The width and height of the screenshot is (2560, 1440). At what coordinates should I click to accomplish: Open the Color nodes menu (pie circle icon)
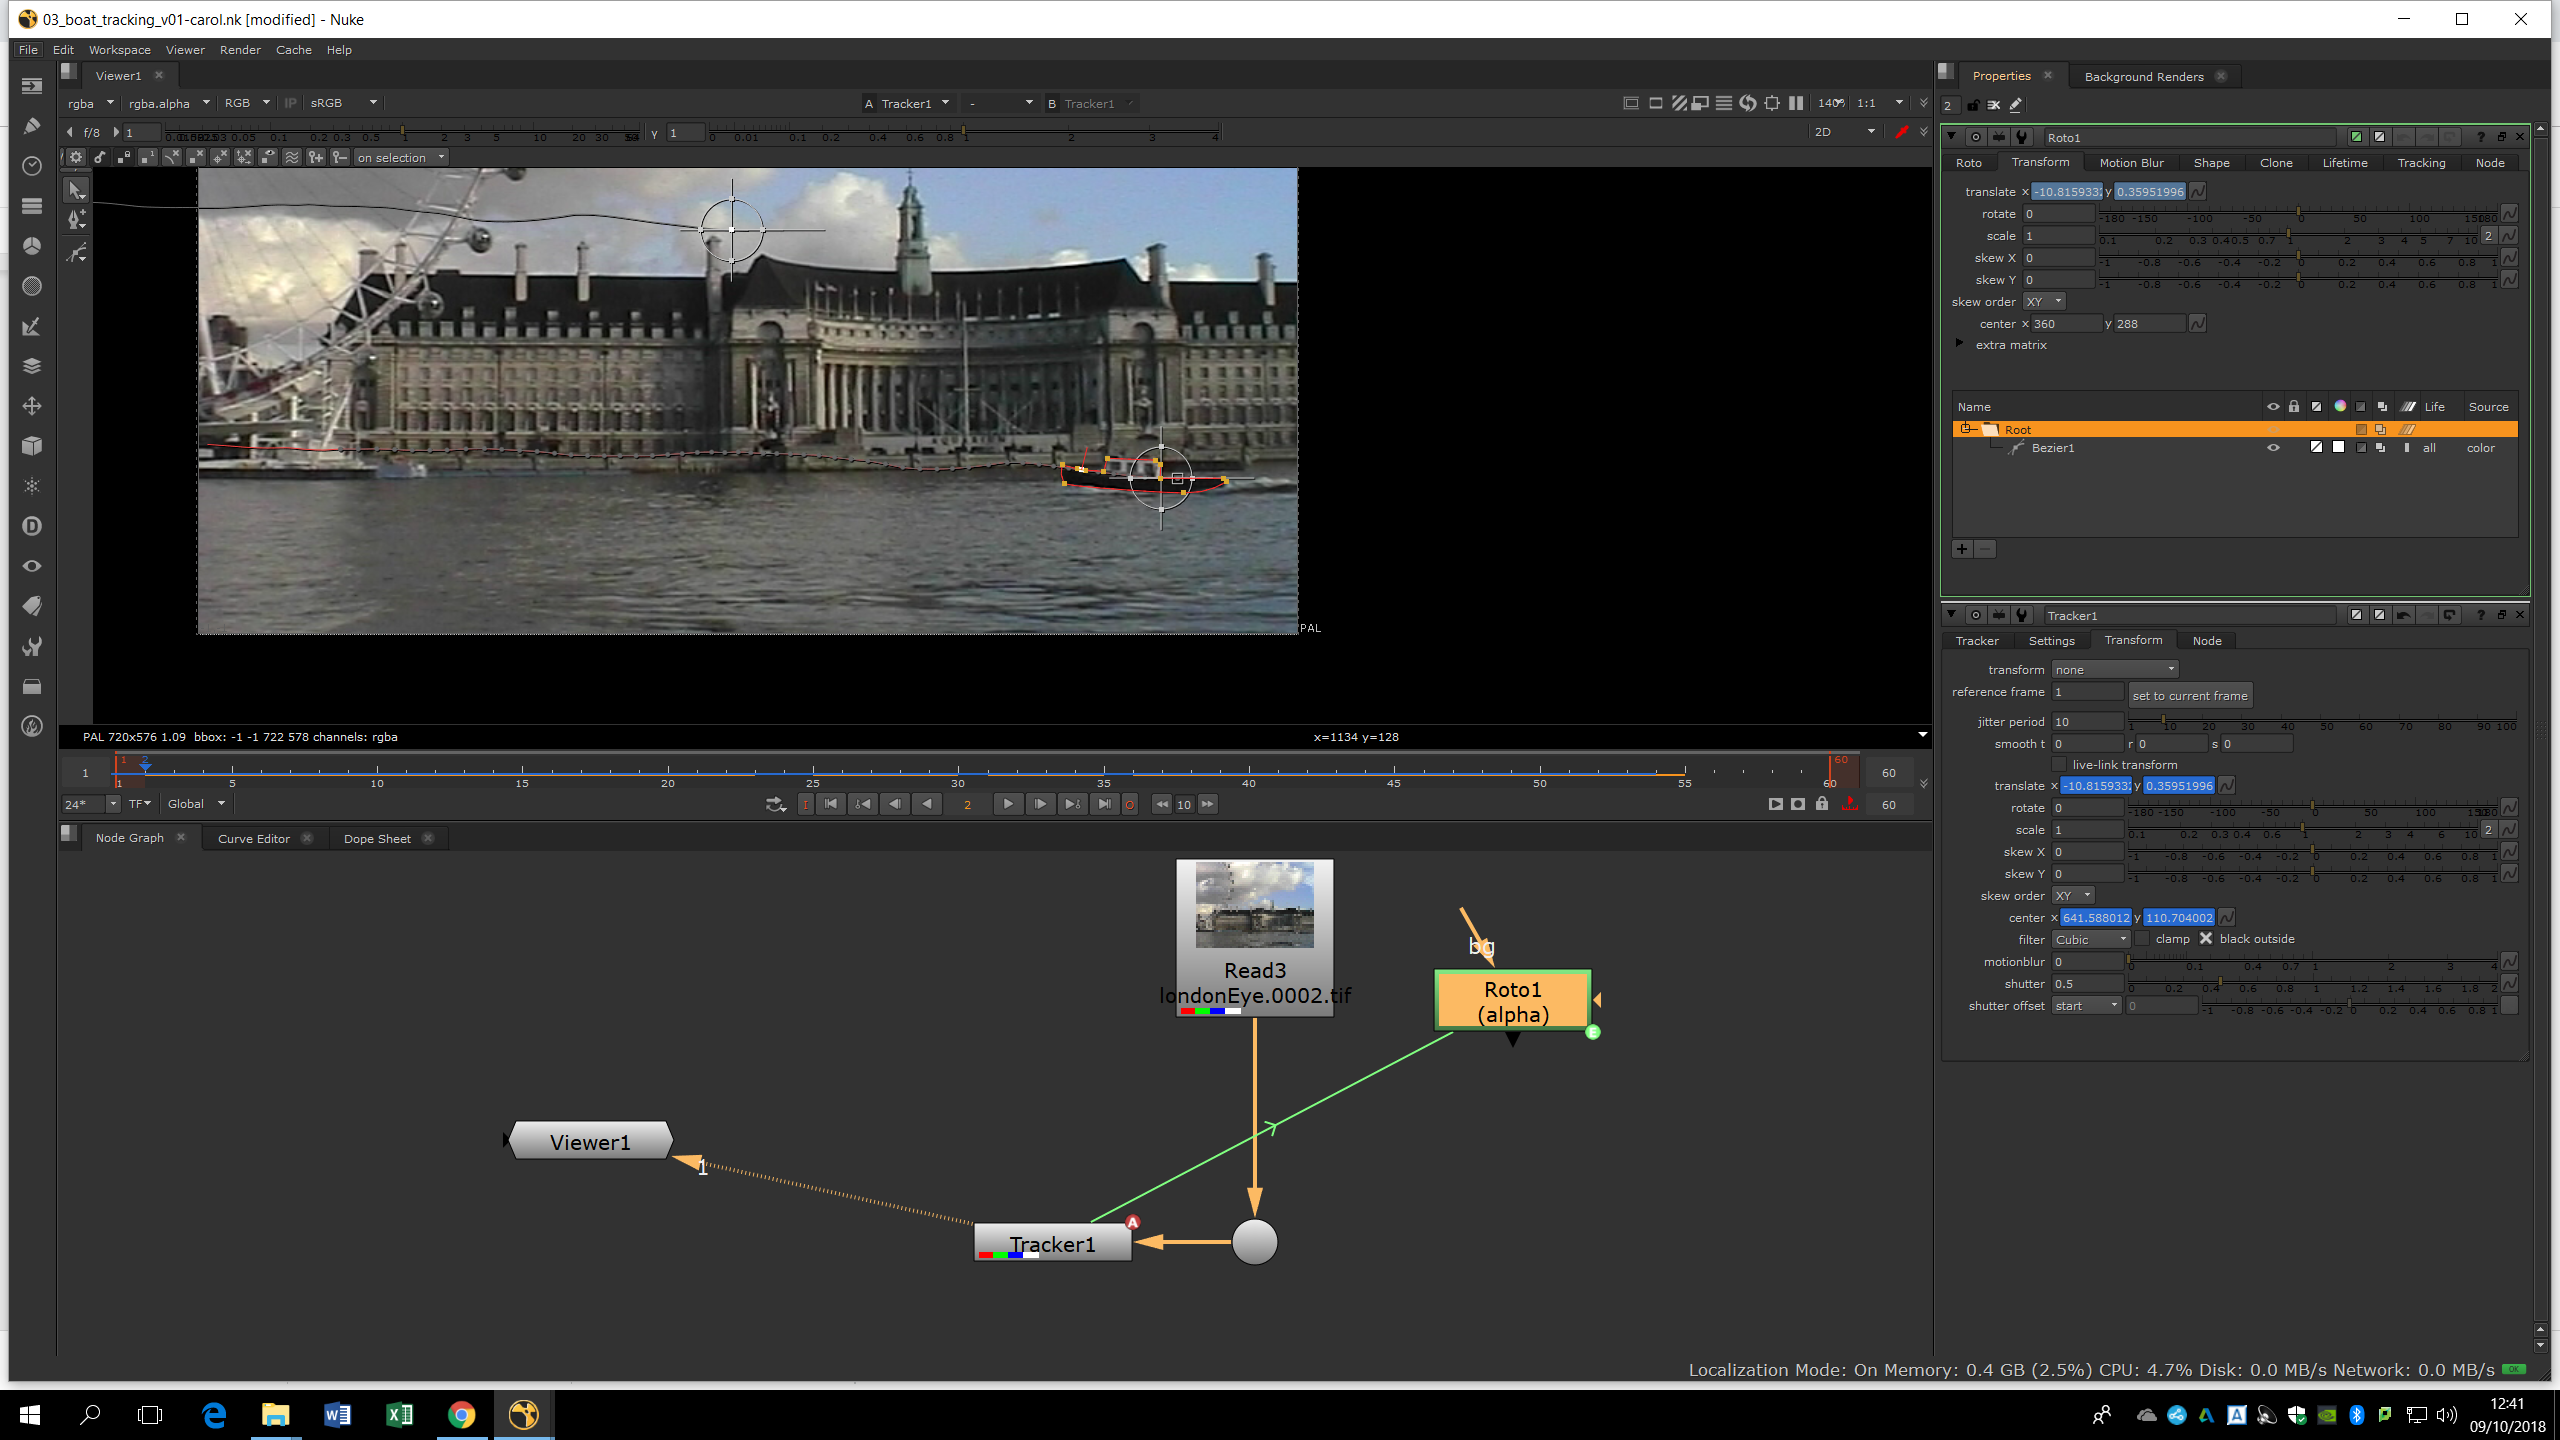tap(32, 246)
